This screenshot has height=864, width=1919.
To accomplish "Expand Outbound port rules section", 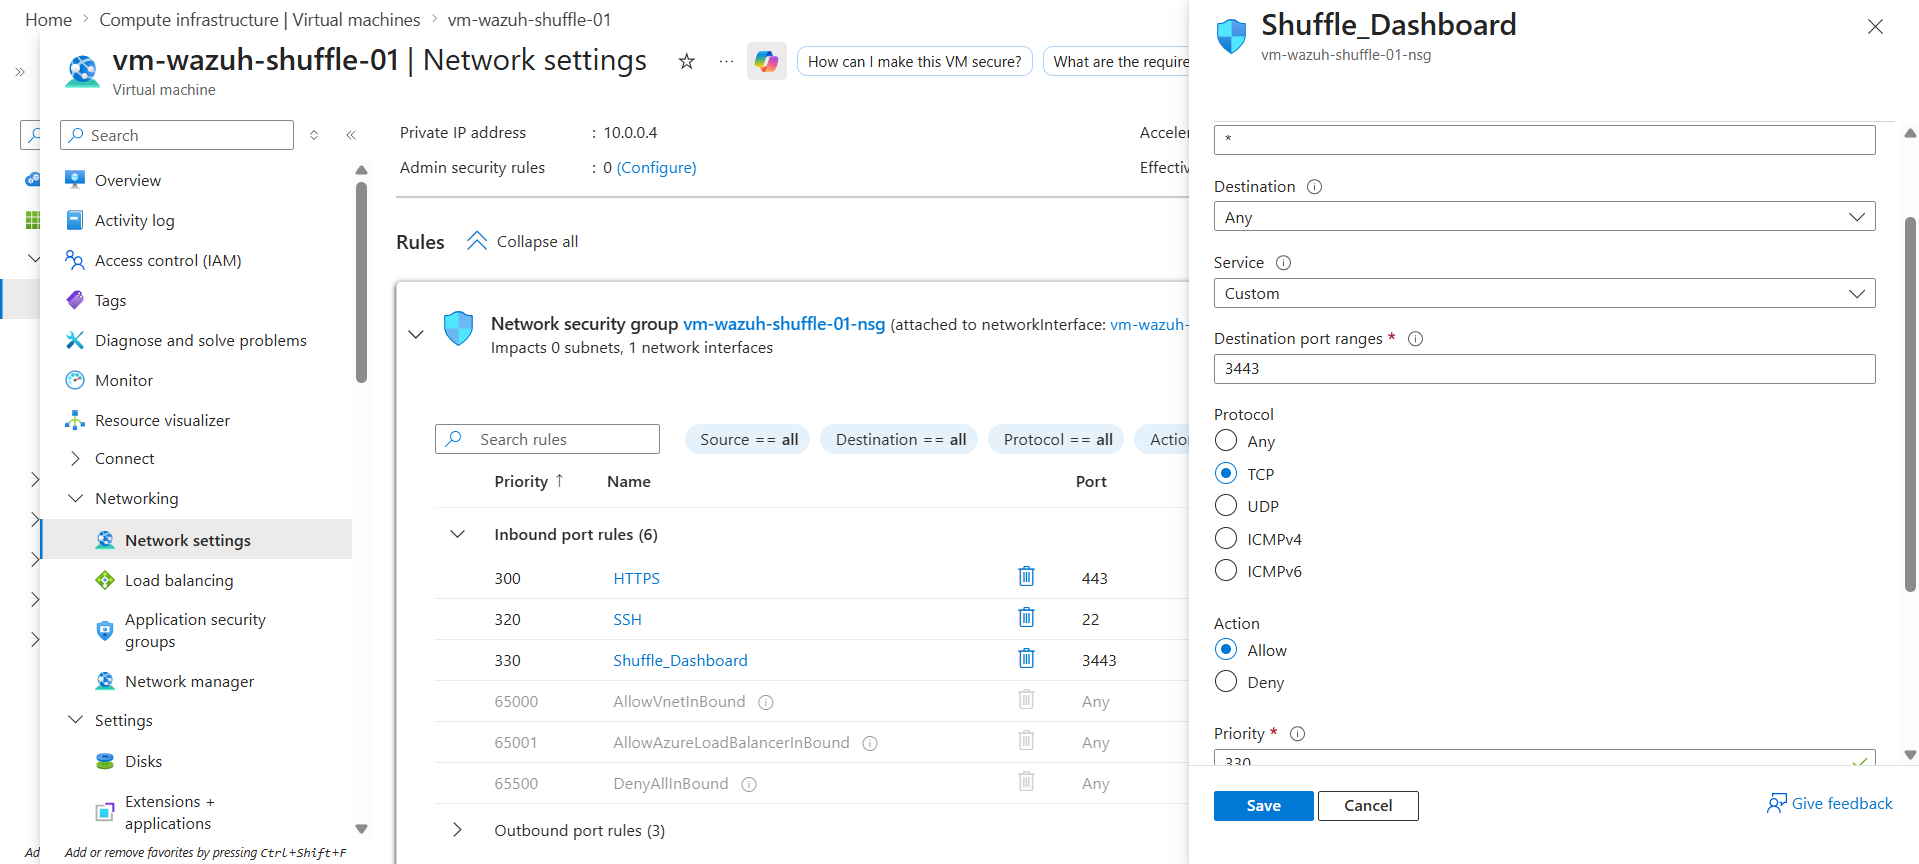I will coord(457,830).
